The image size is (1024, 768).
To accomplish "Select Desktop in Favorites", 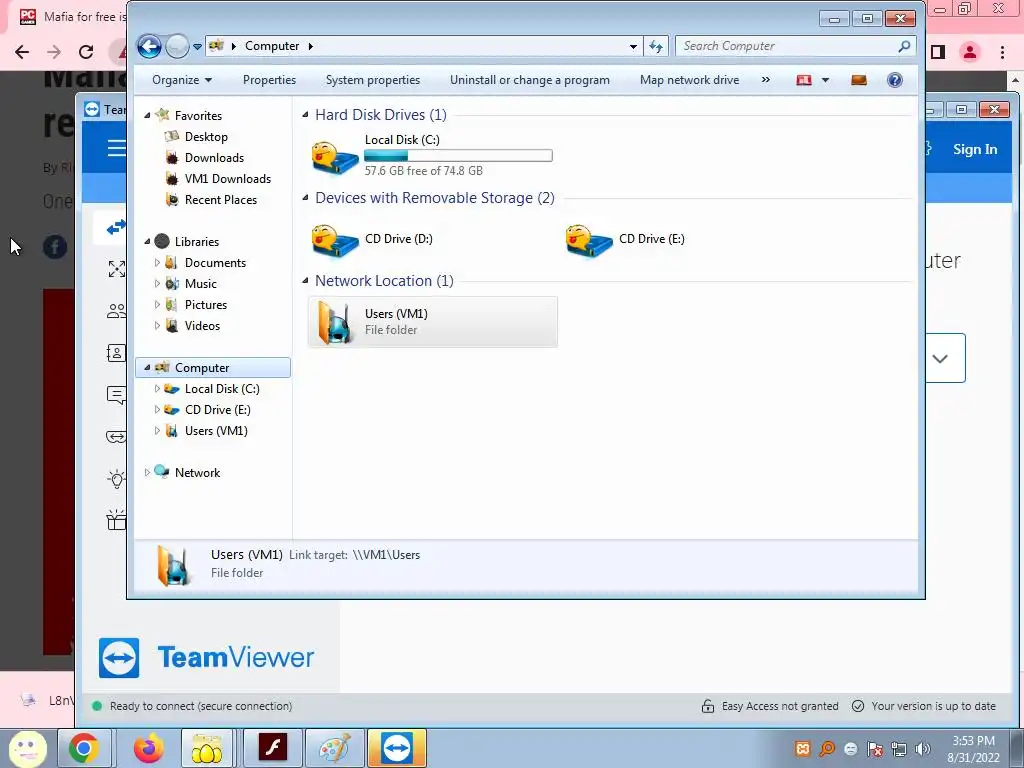I will pos(206,136).
